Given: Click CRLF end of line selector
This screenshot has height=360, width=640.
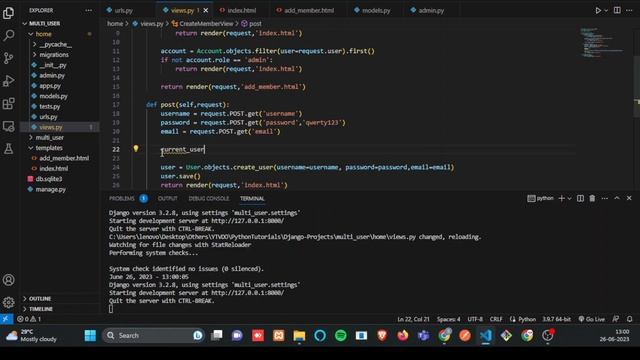Looking at the screenshot, I should [x=496, y=319].
